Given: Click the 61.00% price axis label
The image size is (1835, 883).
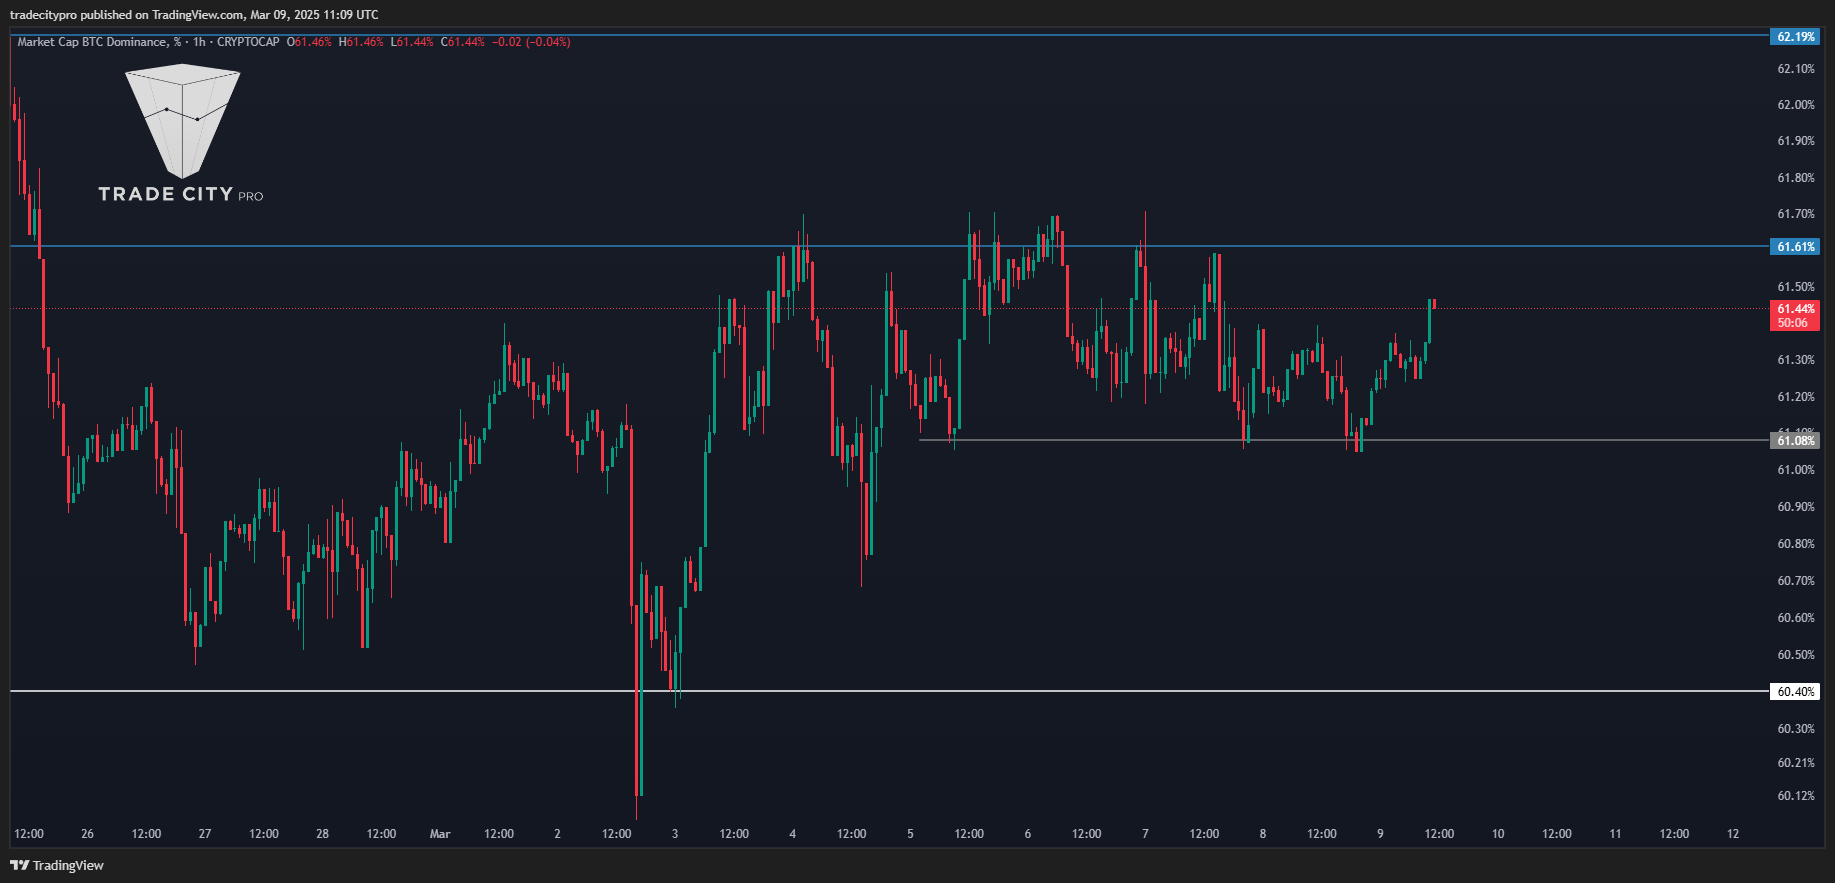Looking at the screenshot, I should click(x=1795, y=470).
